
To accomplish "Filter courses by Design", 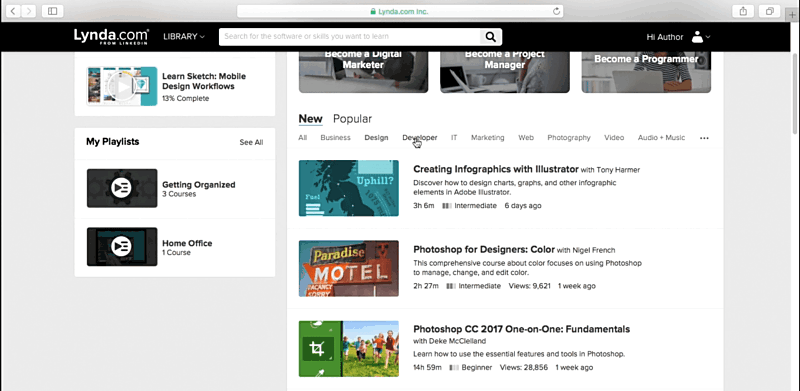I will point(376,138).
